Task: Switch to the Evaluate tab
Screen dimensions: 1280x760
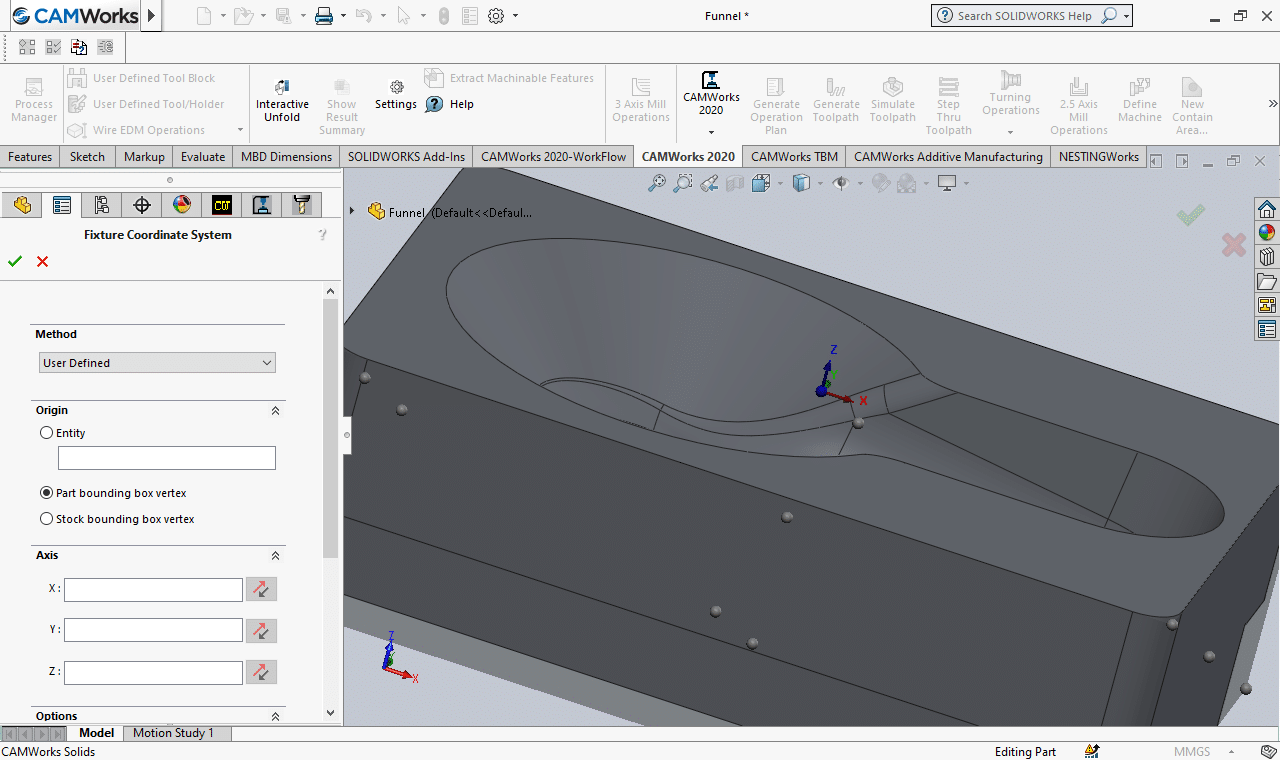Action: coord(203,156)
